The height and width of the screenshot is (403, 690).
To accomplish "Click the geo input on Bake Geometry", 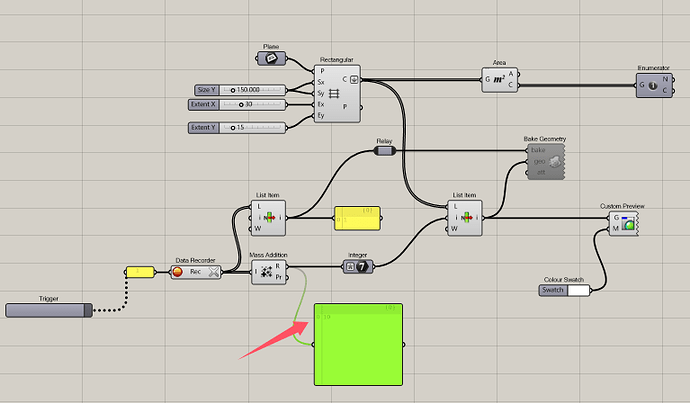I will click(540, 161).
